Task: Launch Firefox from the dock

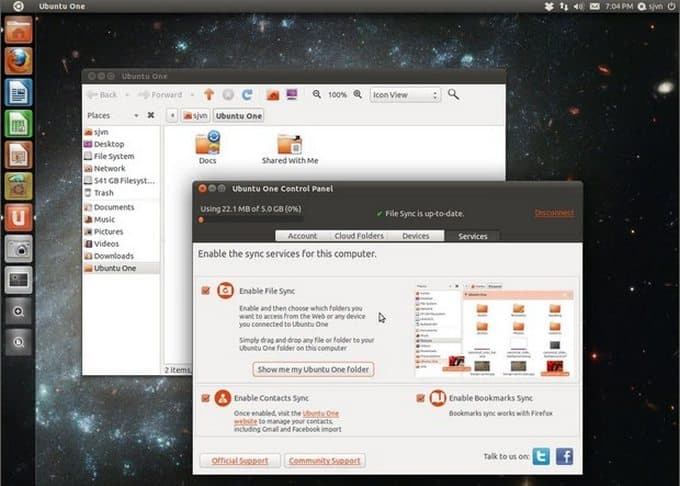Action: pos(18,61)
